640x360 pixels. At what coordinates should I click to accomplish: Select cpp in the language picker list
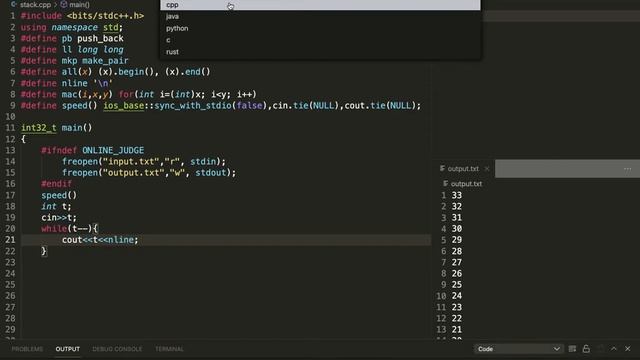(320, 5)
